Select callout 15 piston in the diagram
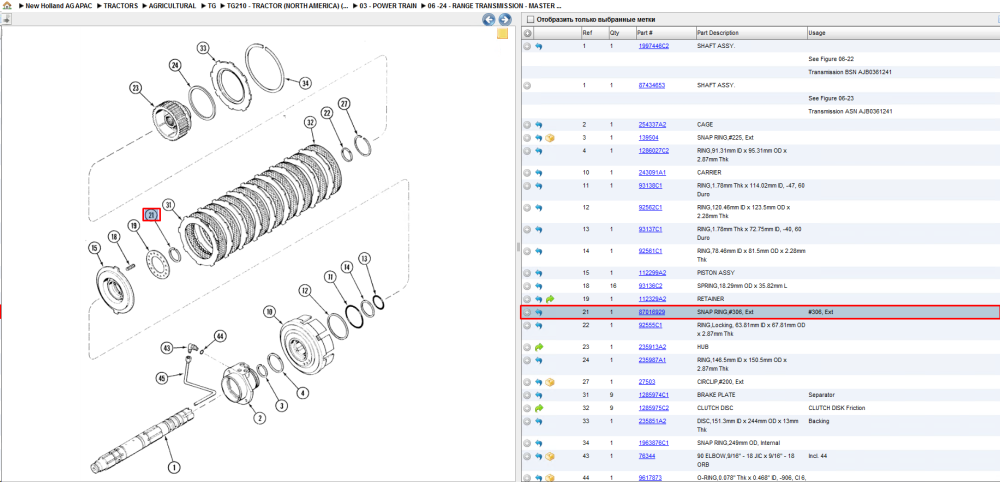This screenshot has height=482, width=1000. coord(94,247)
